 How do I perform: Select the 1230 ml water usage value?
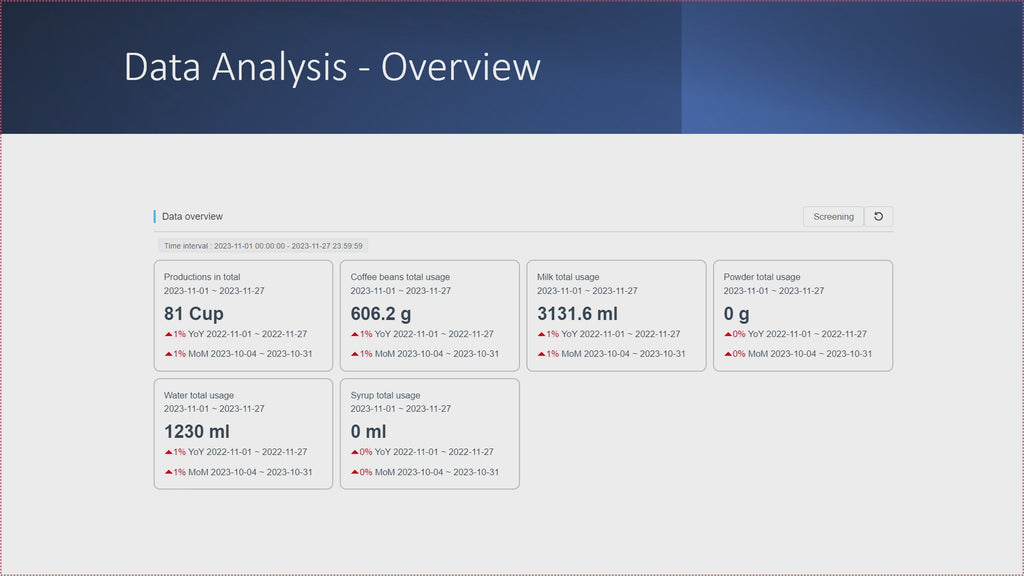(197, 432)
